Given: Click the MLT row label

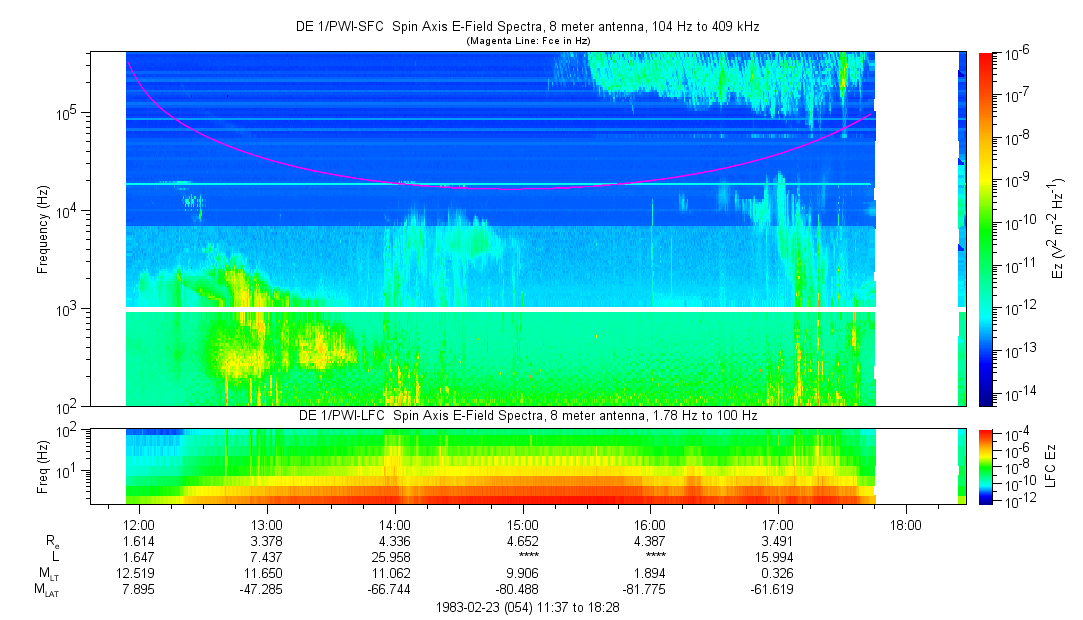Looking at the screenshot, I should (x=48, y=574).
